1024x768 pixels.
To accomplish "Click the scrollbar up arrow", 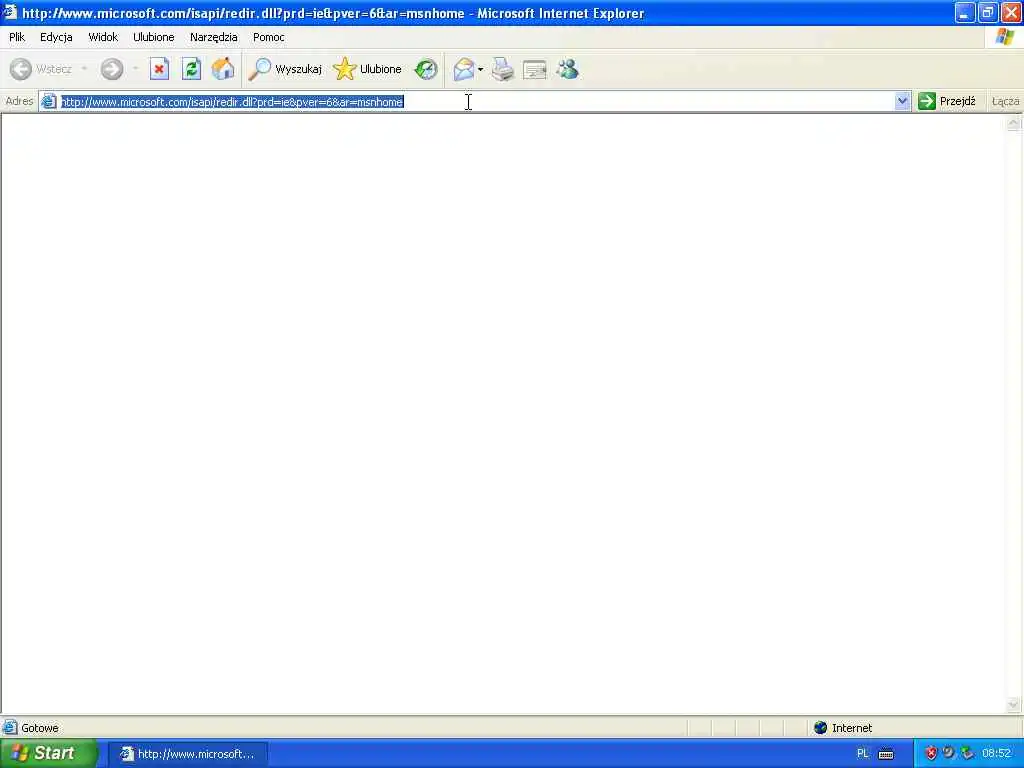I will click(1014, 123).
